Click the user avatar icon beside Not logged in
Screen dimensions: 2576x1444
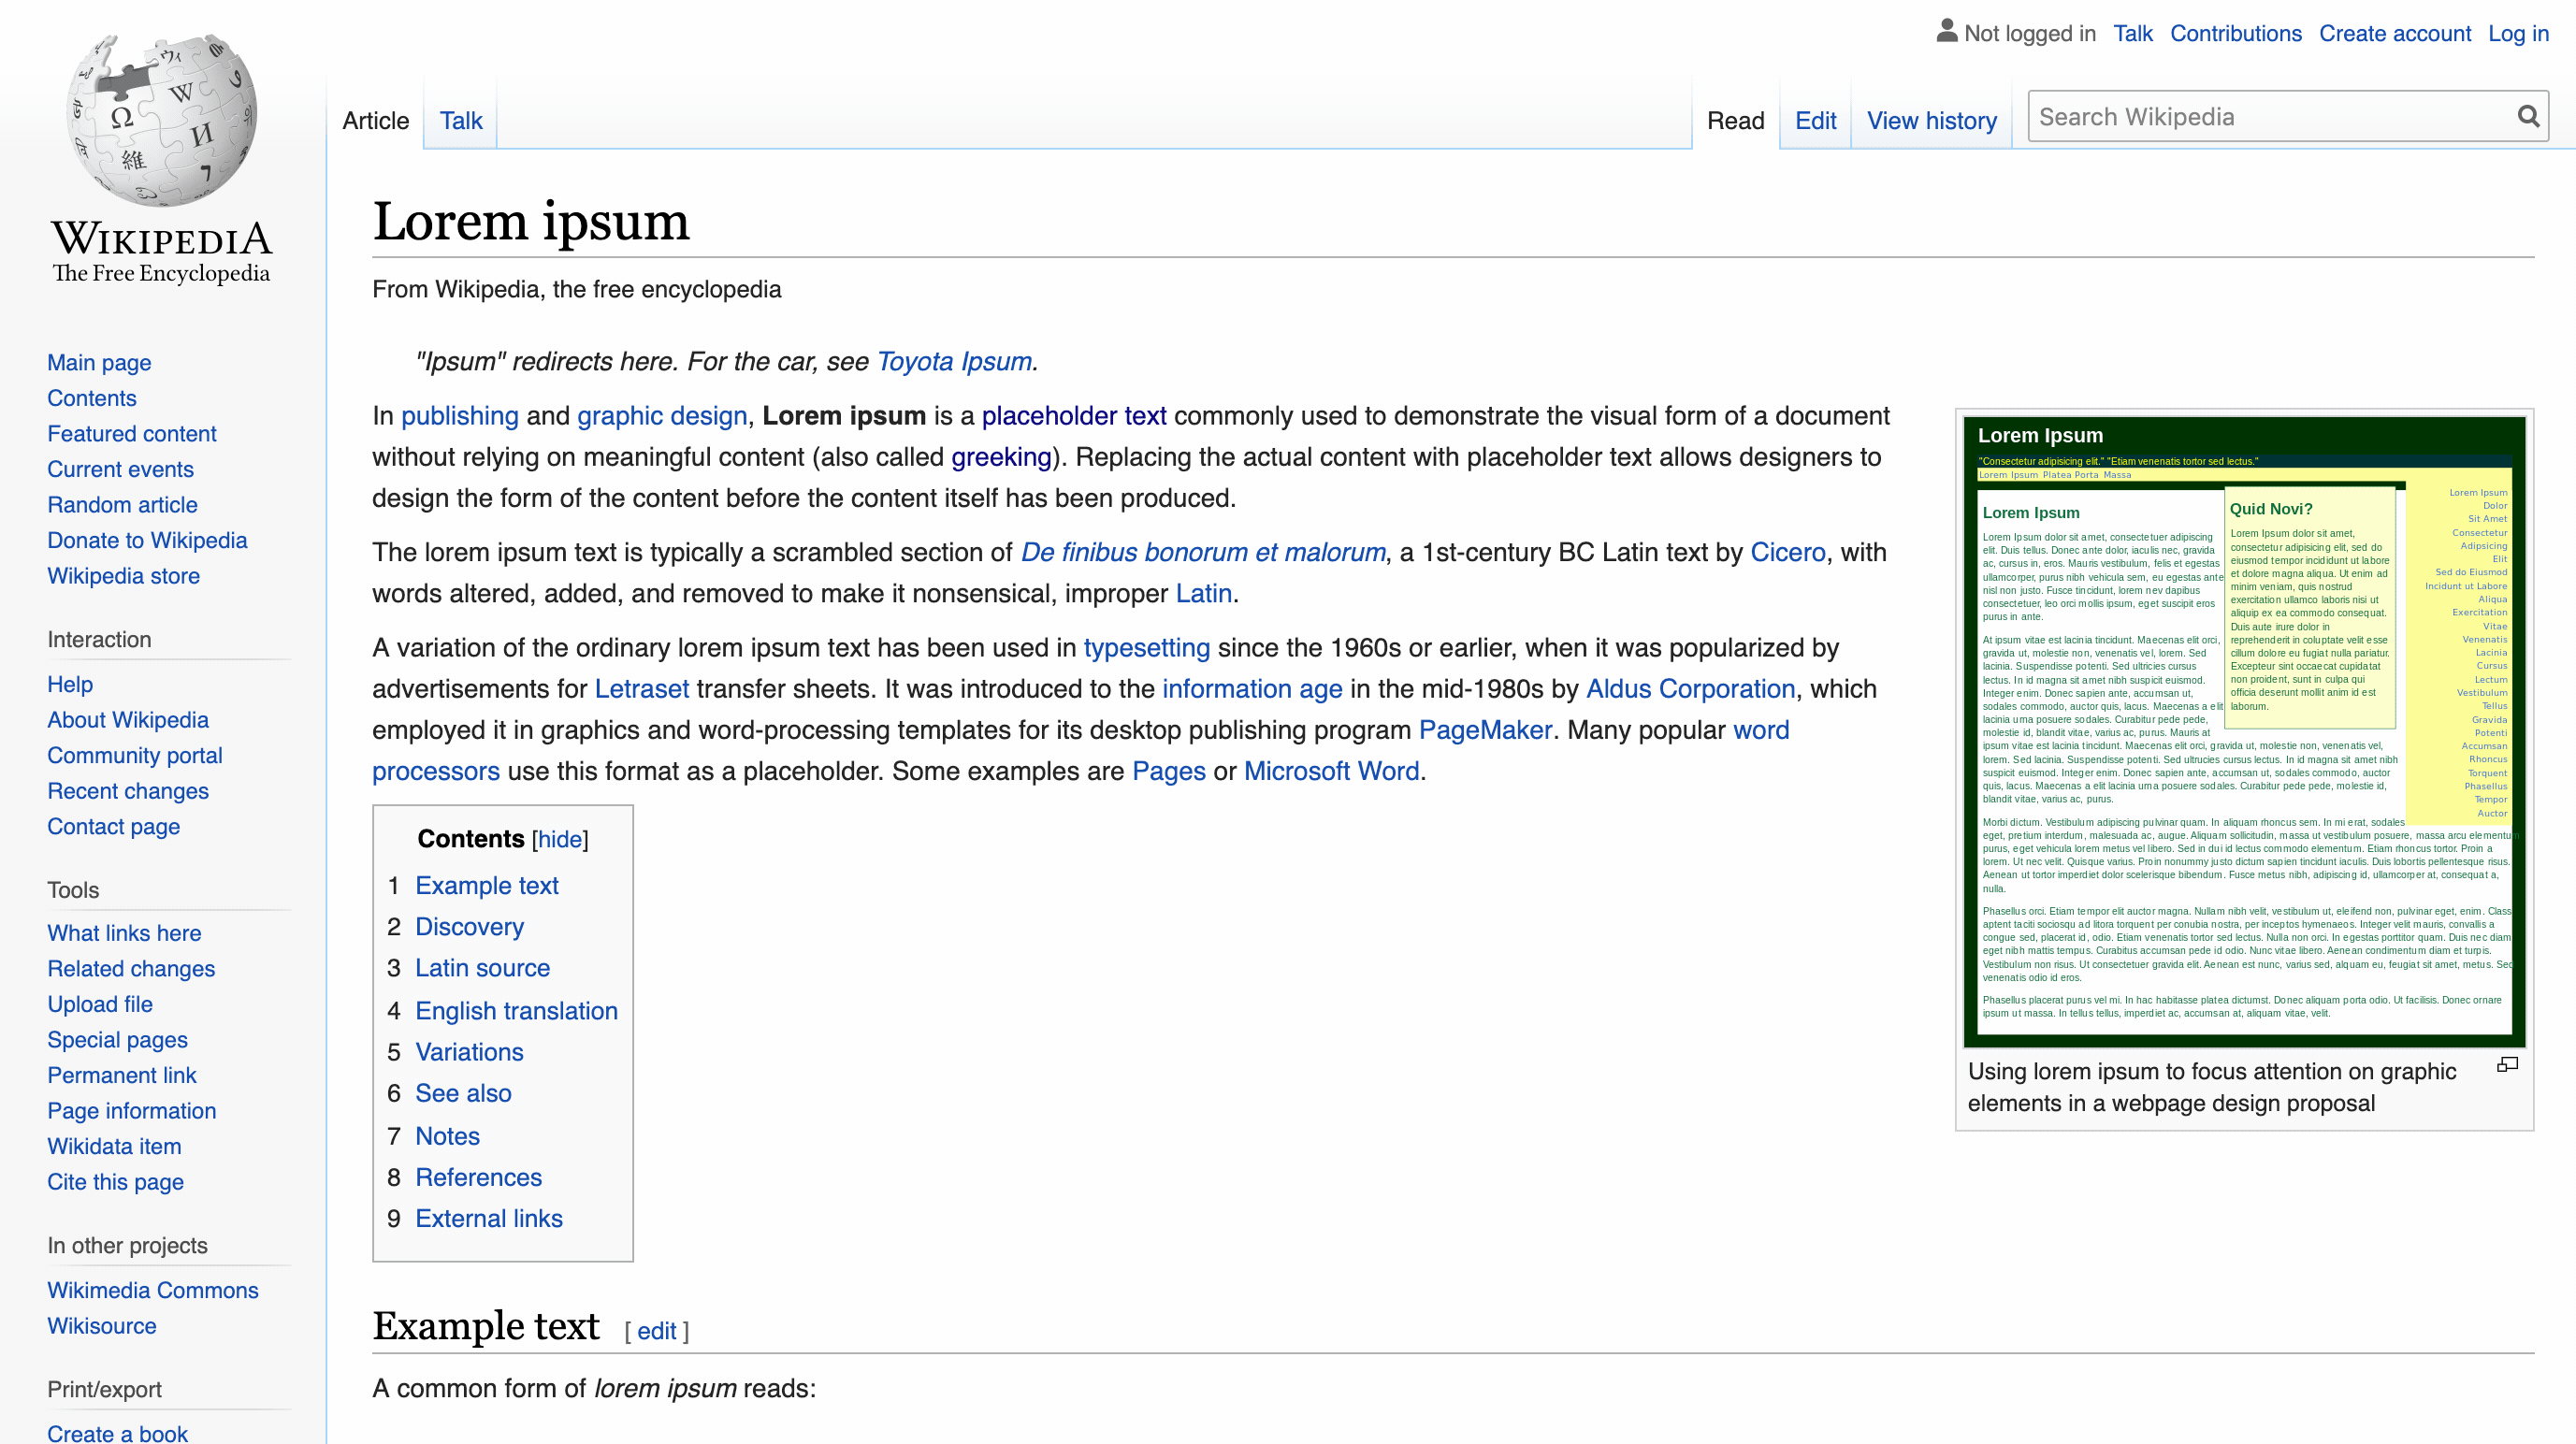click(1946, 31)
